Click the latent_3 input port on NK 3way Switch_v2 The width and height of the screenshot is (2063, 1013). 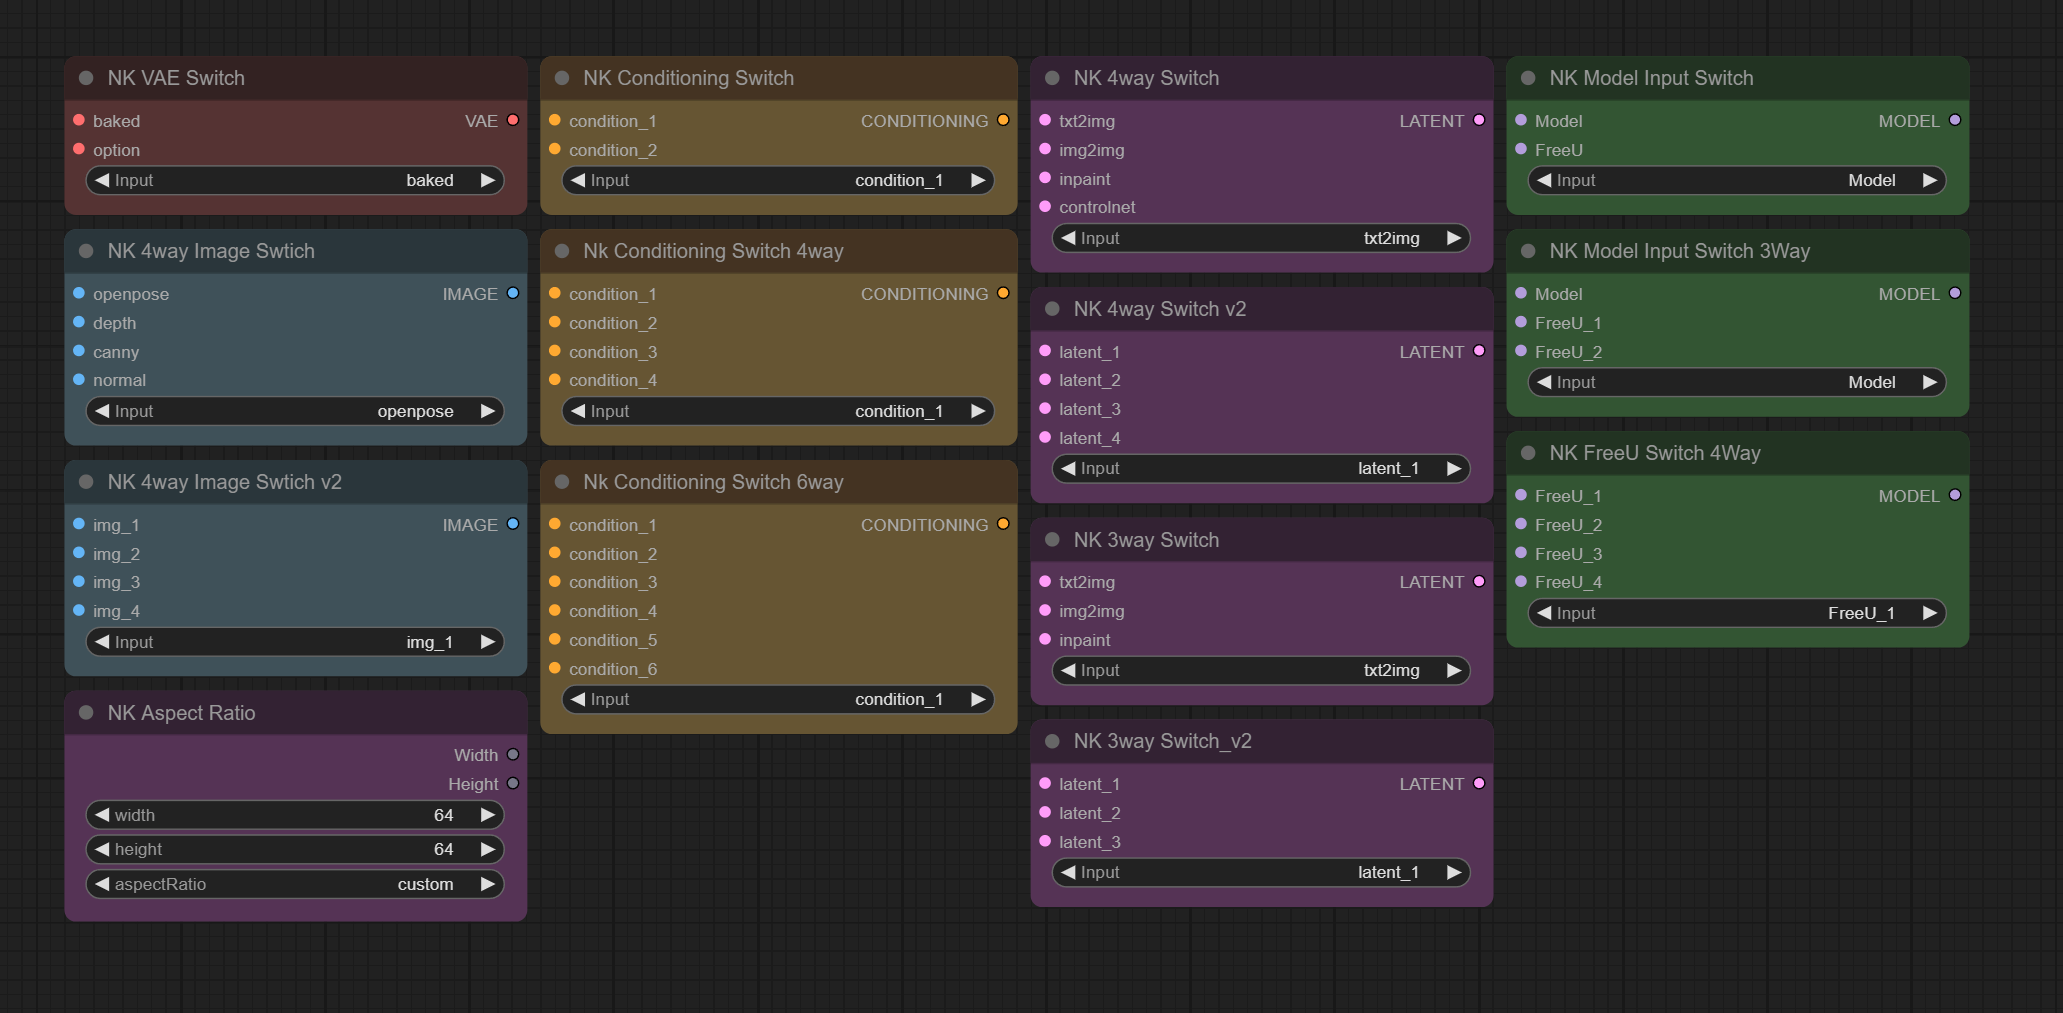pyautogui.click(x=1045, y=842)
